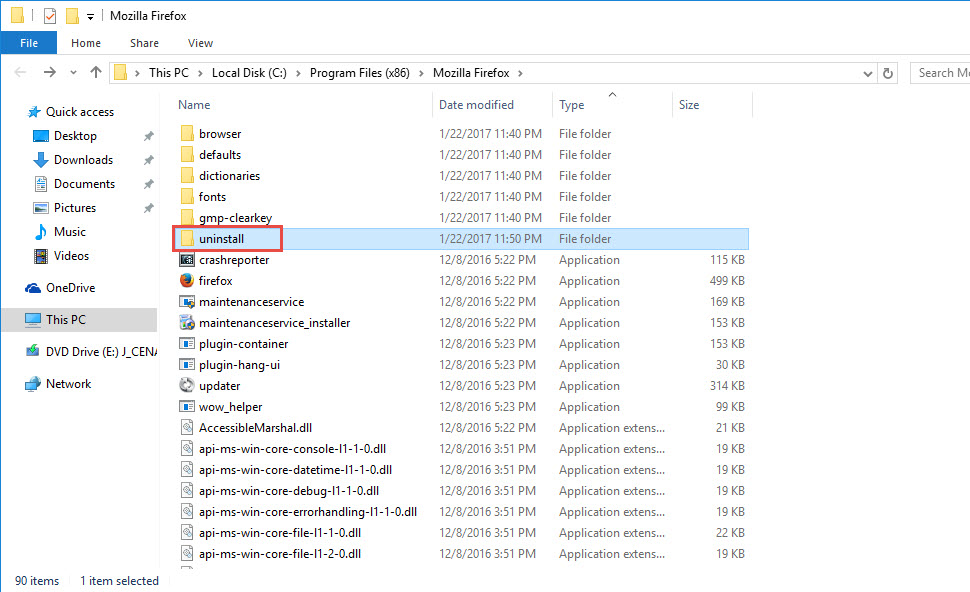The height and width of the screenshot is (592, 970).
Task: Open the Home ribbon tab
Action: point(86,43)
